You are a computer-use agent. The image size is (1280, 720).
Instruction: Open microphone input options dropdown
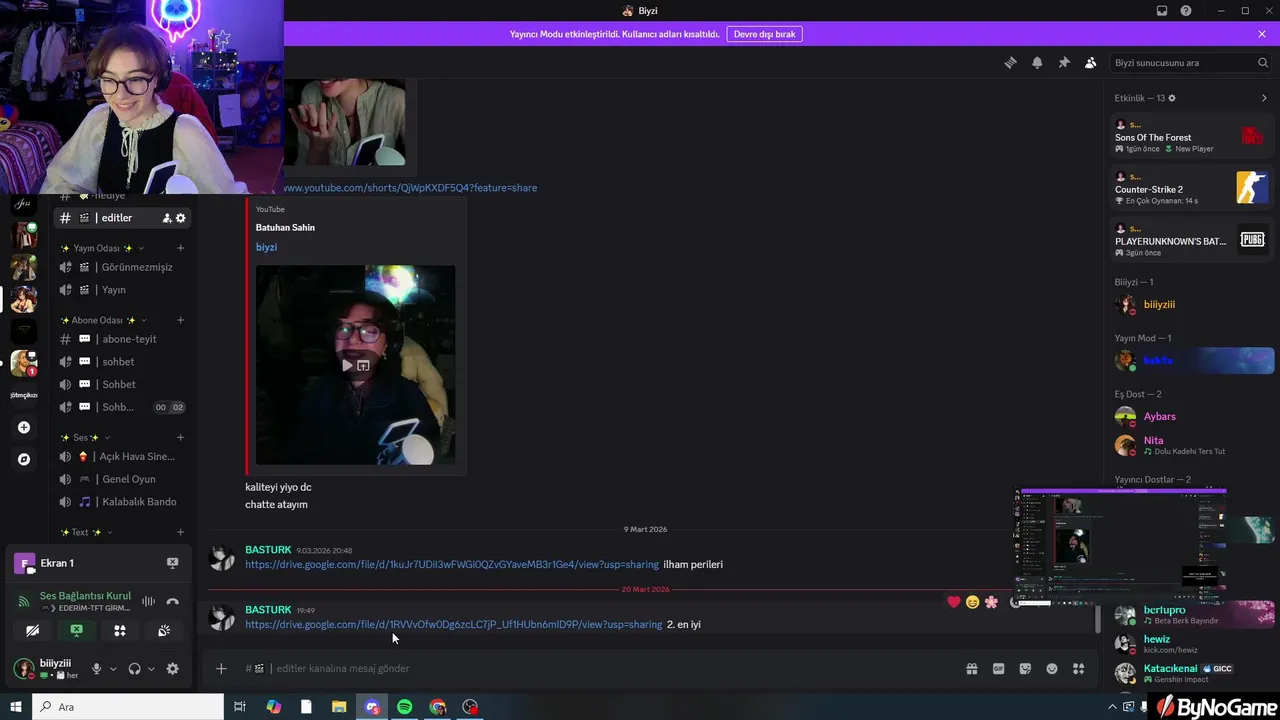pyautogui.click(x=113, y=668)
